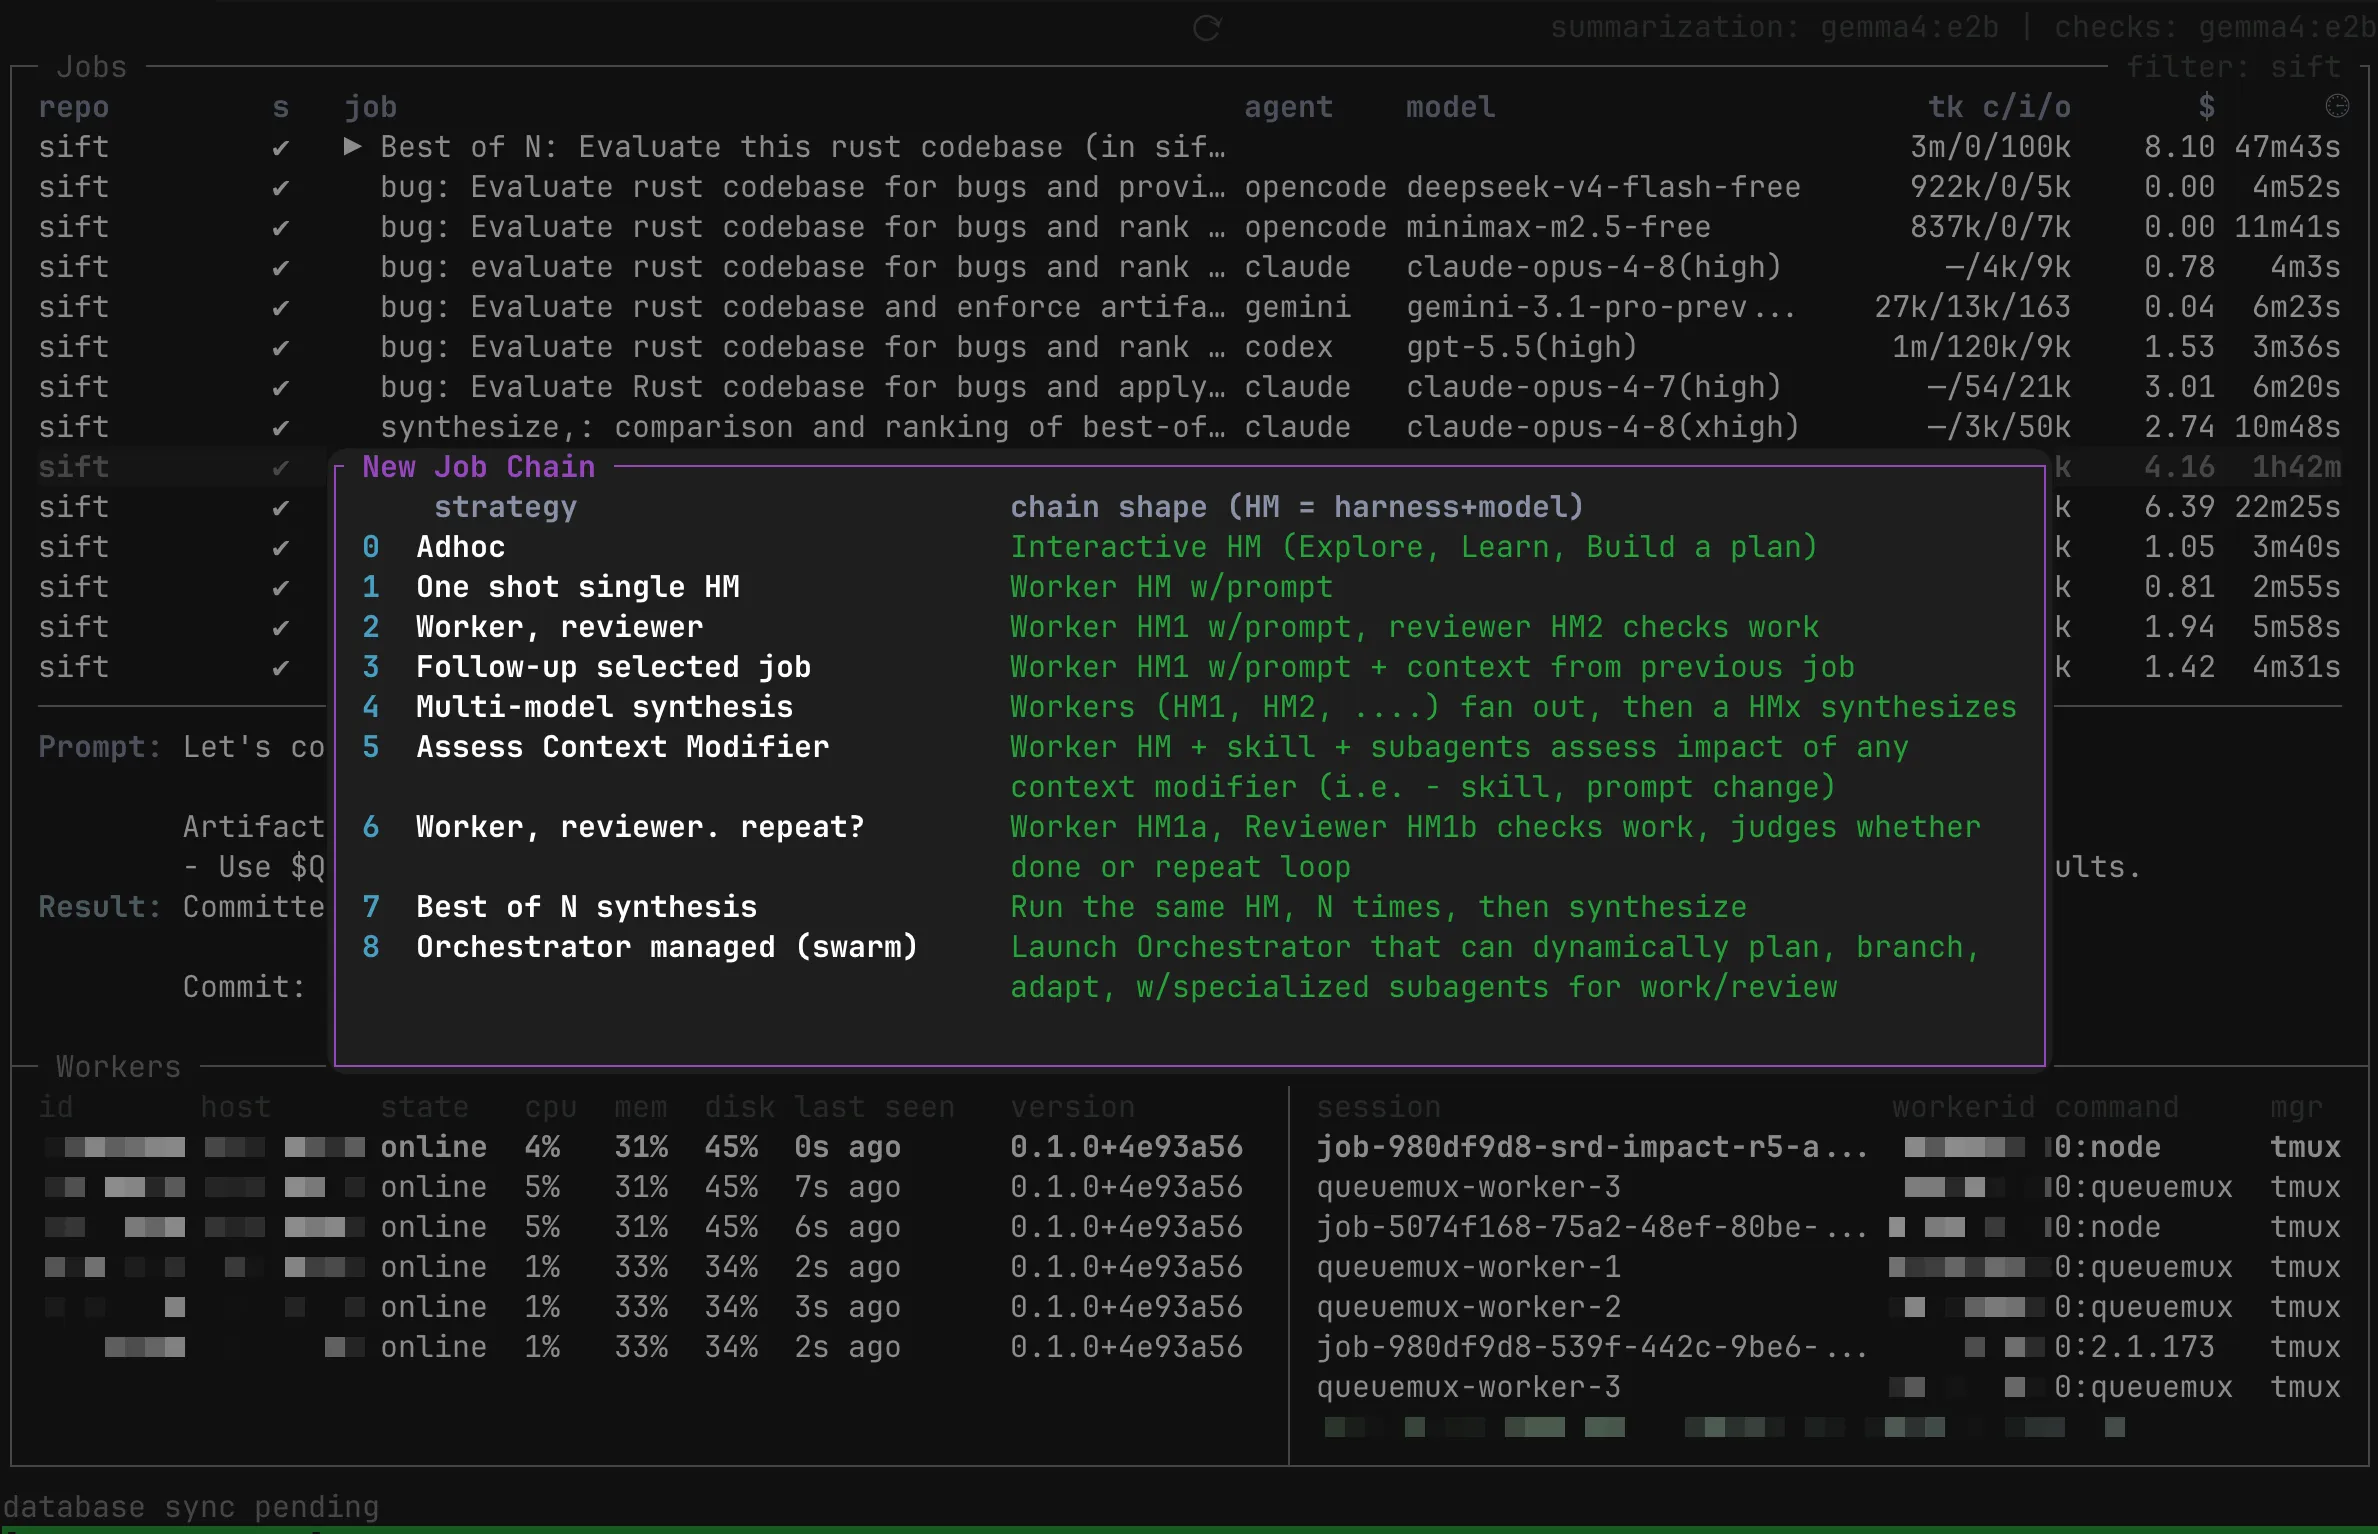Click the refresh spinner icon at top
This screenshot has width=2378, height=1534.
click(x=1207, y=28)
